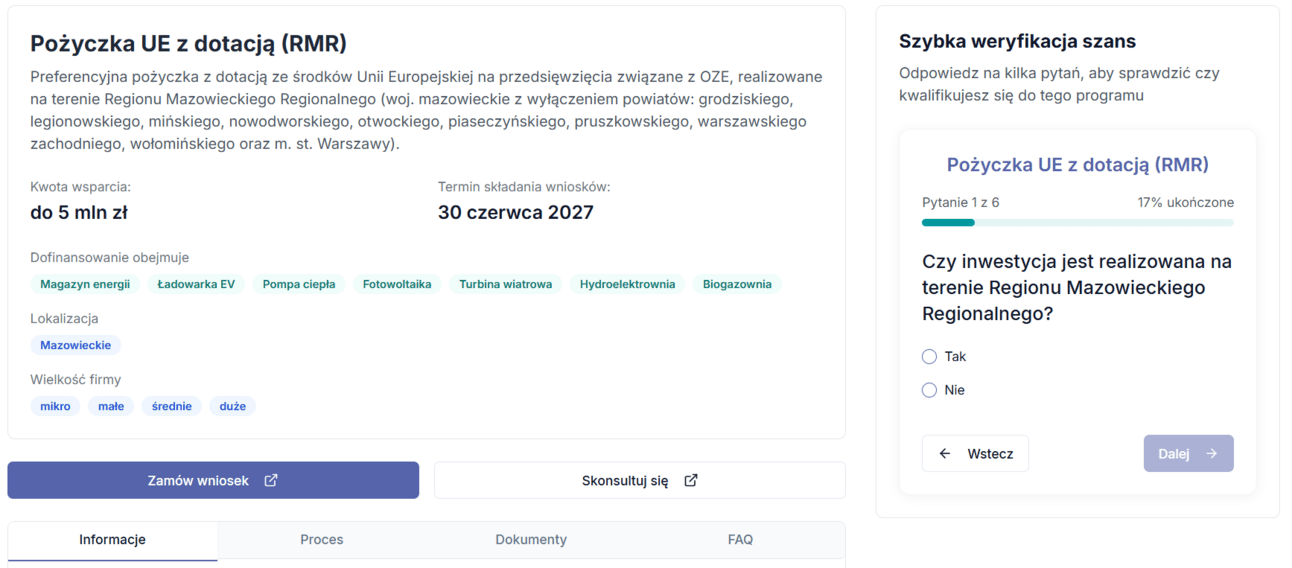Click the Pompa ciepła tag
This screenshot has height=568, width=1292.
pos(299,284)
